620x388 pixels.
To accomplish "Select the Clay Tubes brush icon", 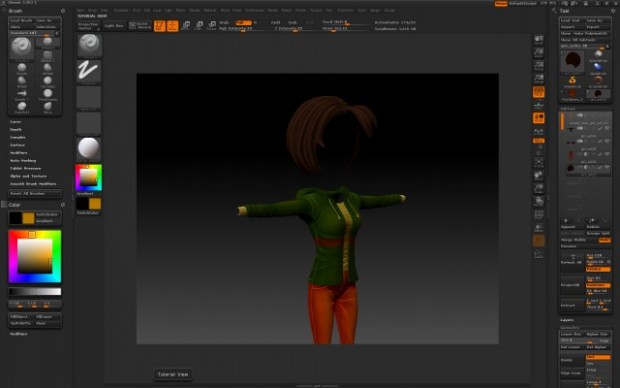I will [47, 81].
